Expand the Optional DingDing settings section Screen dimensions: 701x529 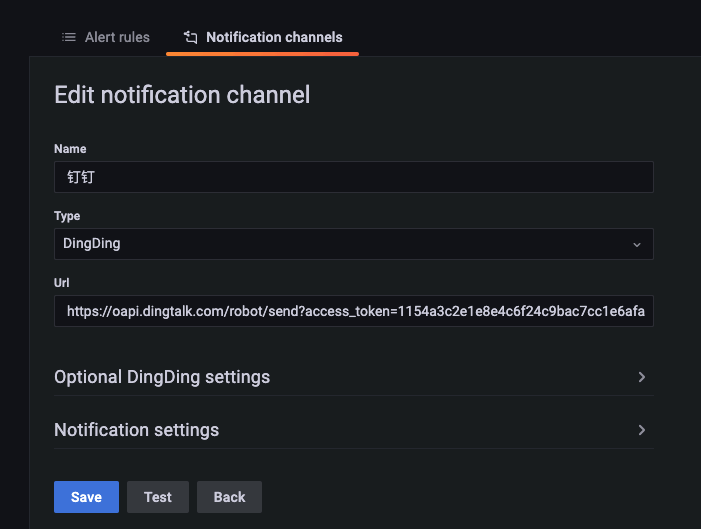(162, 377)
